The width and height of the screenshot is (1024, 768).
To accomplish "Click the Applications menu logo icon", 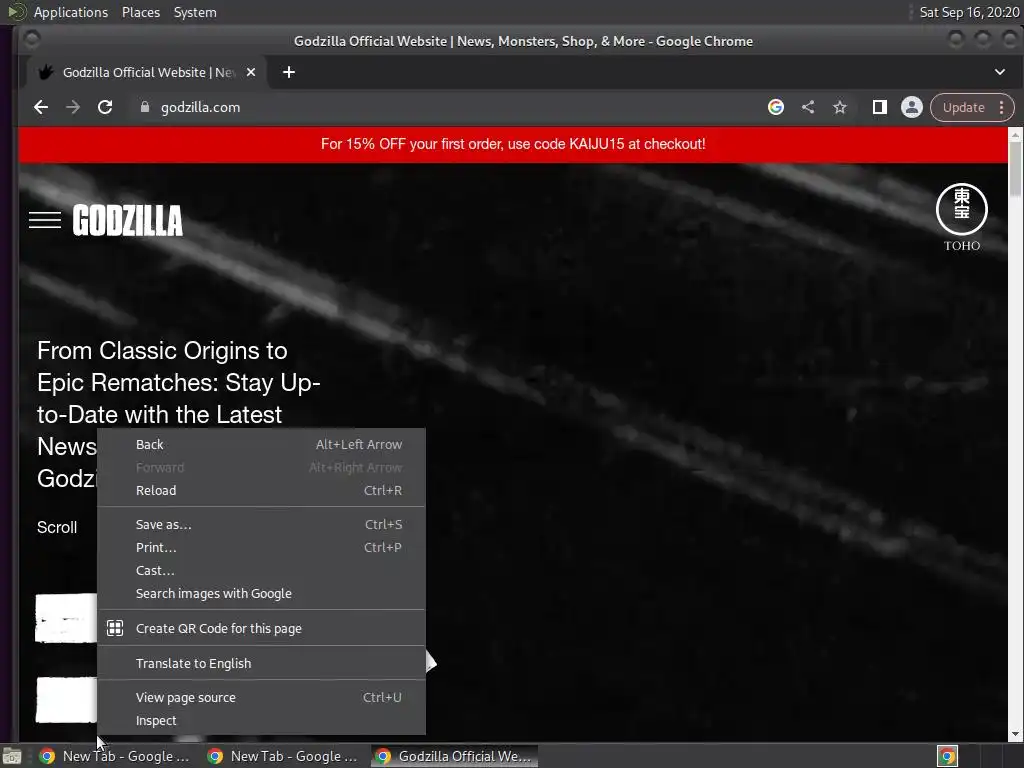I will (16, 12).
